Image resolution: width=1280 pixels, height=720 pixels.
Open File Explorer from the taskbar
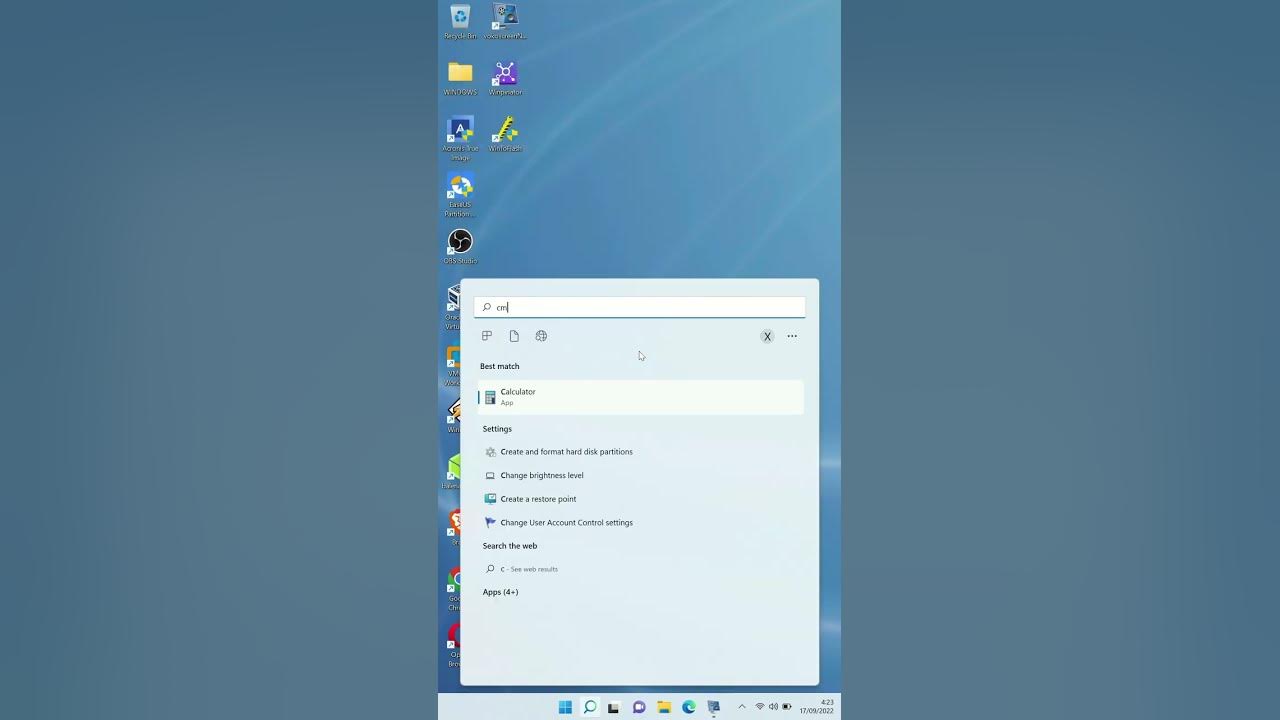tap(664, 707)
